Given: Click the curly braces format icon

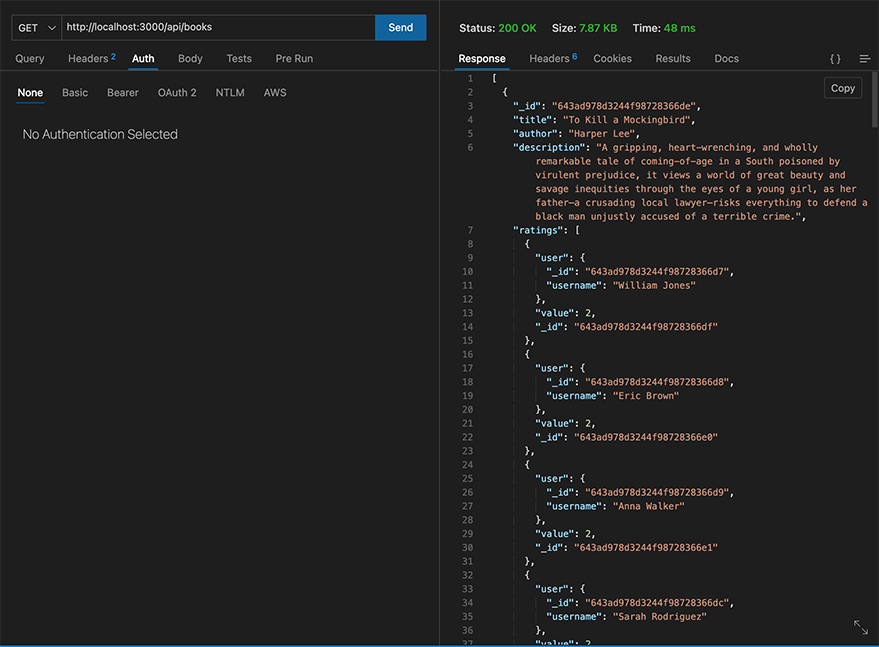Looking at the screenshot, I should [835, 58].
